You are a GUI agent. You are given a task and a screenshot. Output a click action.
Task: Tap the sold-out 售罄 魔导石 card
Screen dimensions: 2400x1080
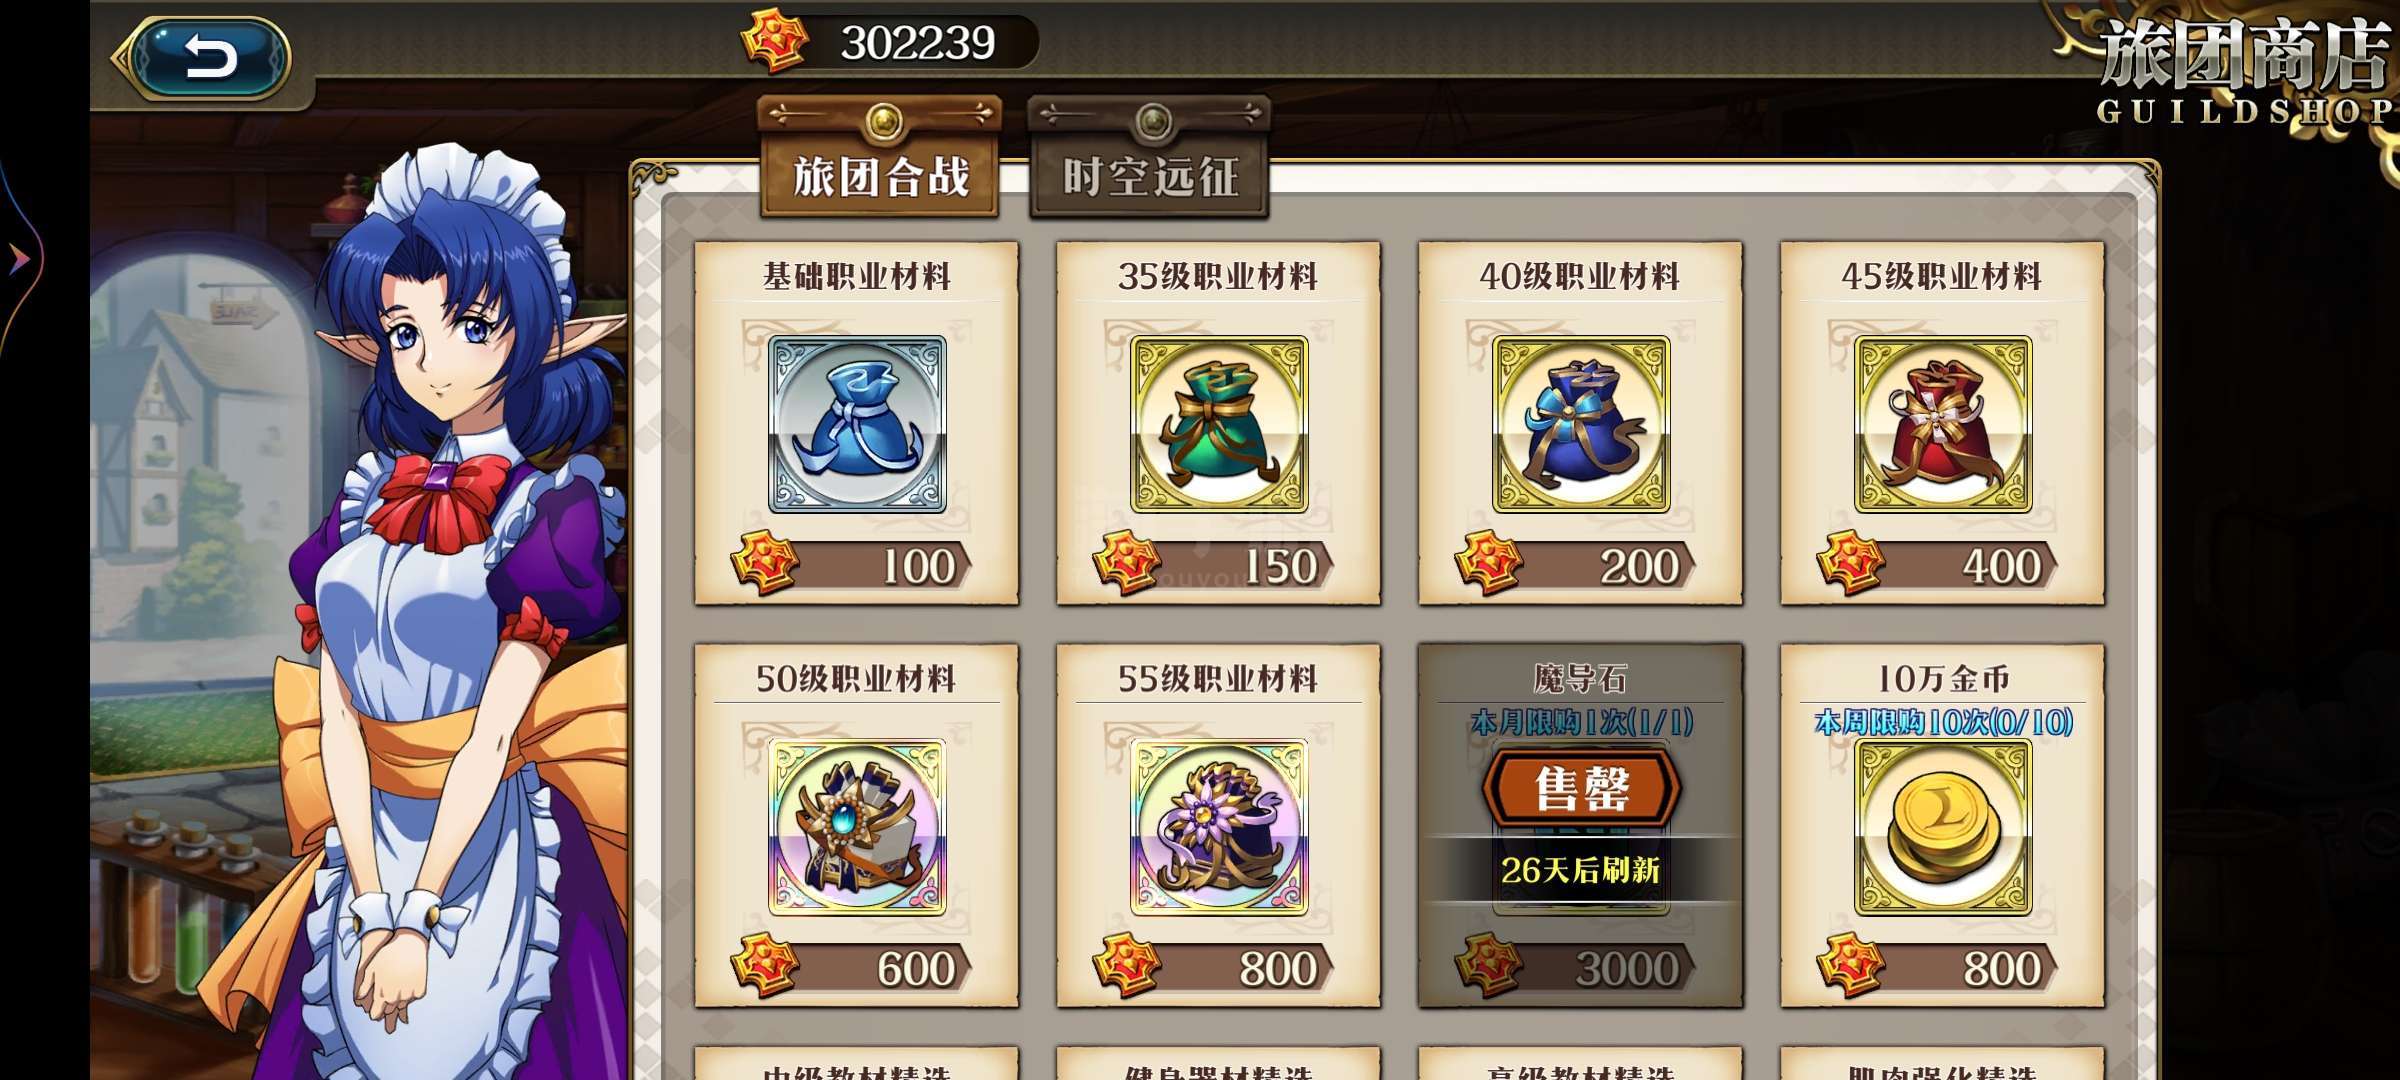pos(1581,826)
